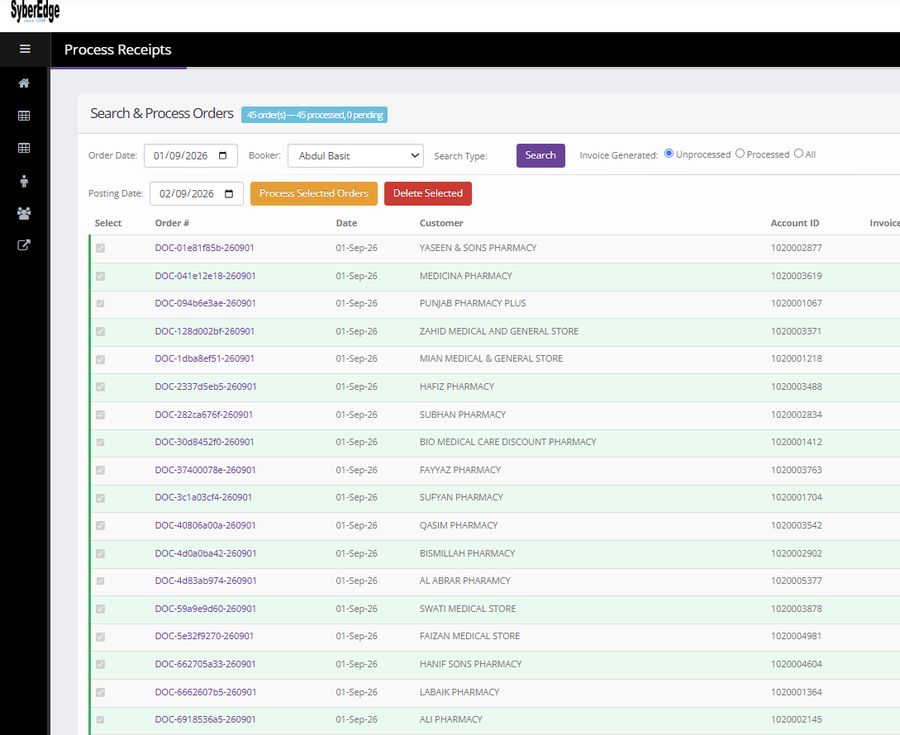Click customer HANIF SONS PHARMACY
The width and height of the screenshot is (900, 735).
click(470, 664)
